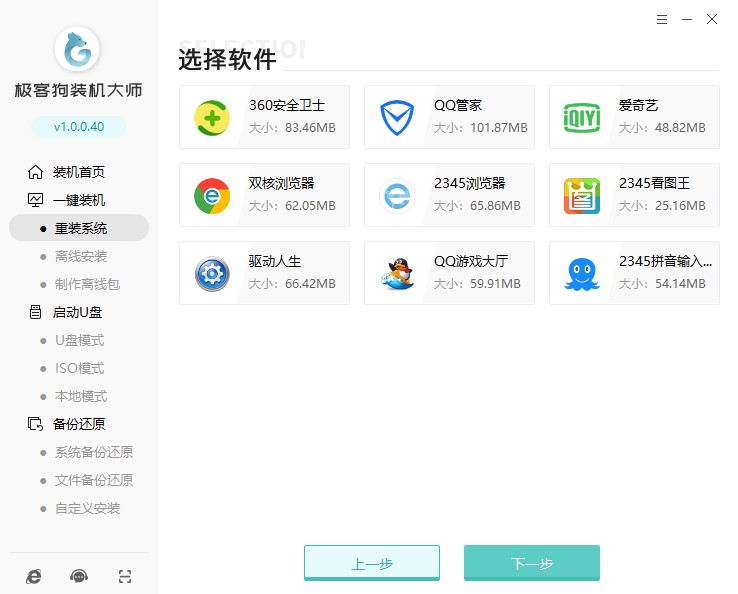Close the 极客狗装机大师 window

712,19
